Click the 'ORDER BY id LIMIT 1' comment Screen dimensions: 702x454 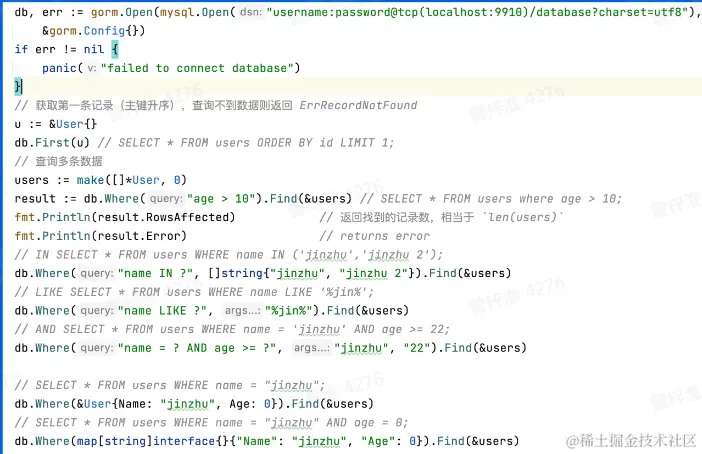[x=325, y=142]
